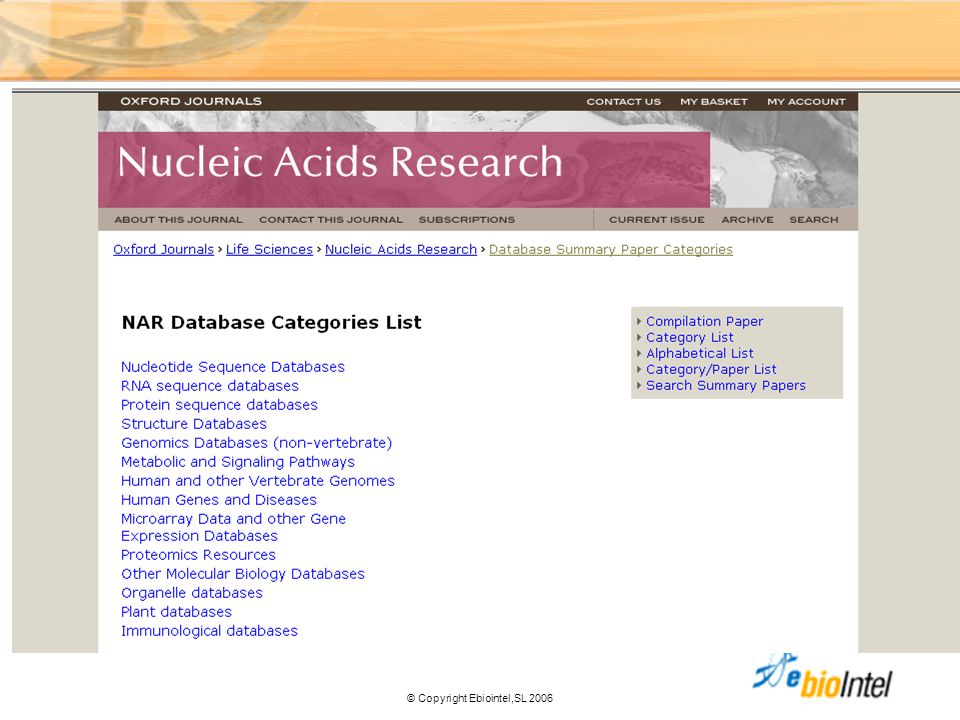
Task: Open My Basket in top bar
Action: click(714, 102)
